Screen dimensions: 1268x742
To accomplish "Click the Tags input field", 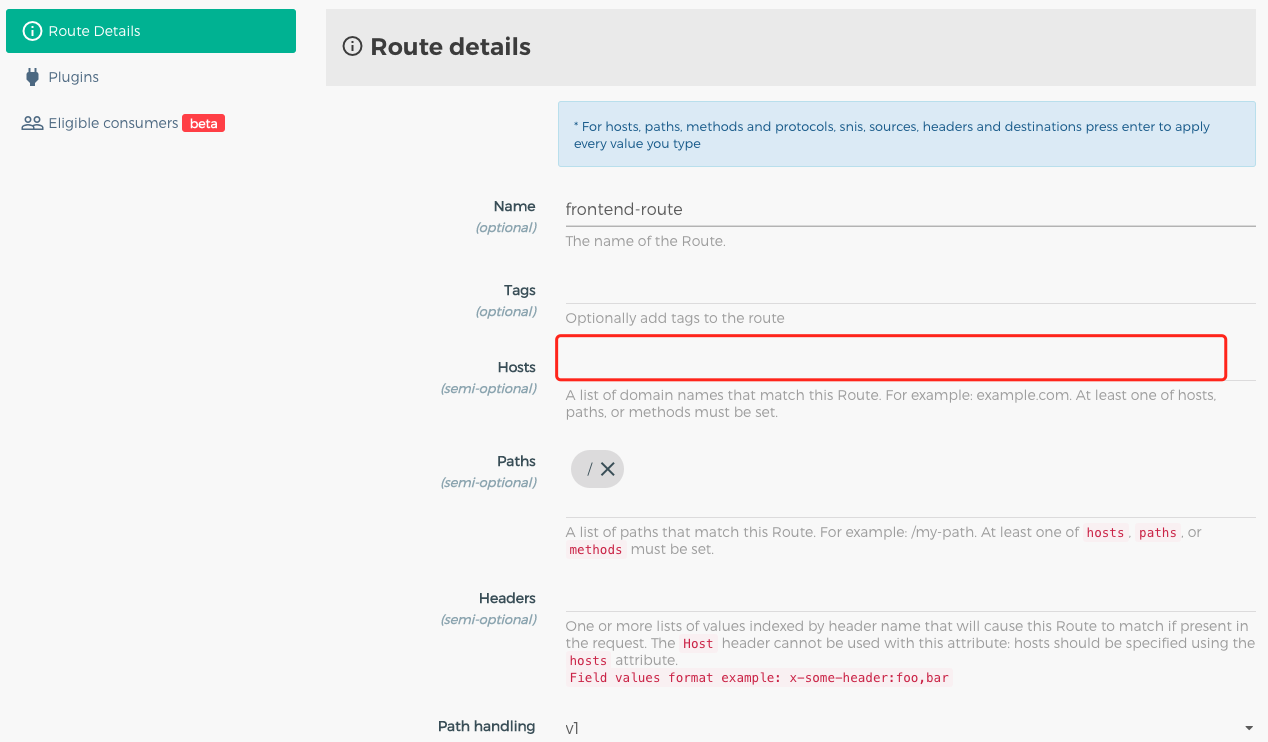I will pos(910,289).
